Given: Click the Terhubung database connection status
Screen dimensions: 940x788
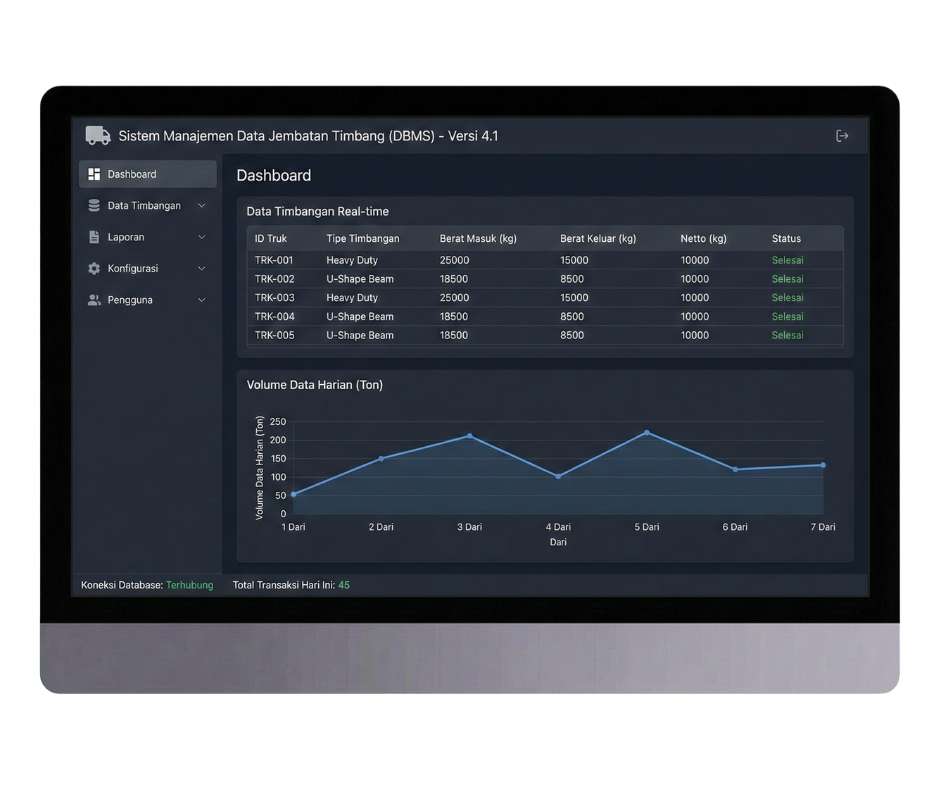Looking at the screenshot, I should tap(189, 585).
